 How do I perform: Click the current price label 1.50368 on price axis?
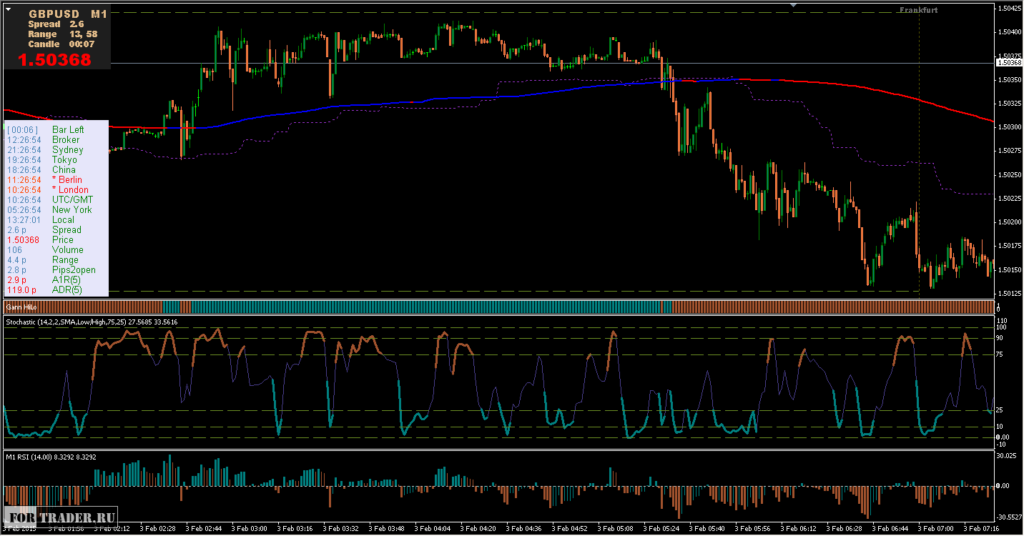coord(1008,62)
